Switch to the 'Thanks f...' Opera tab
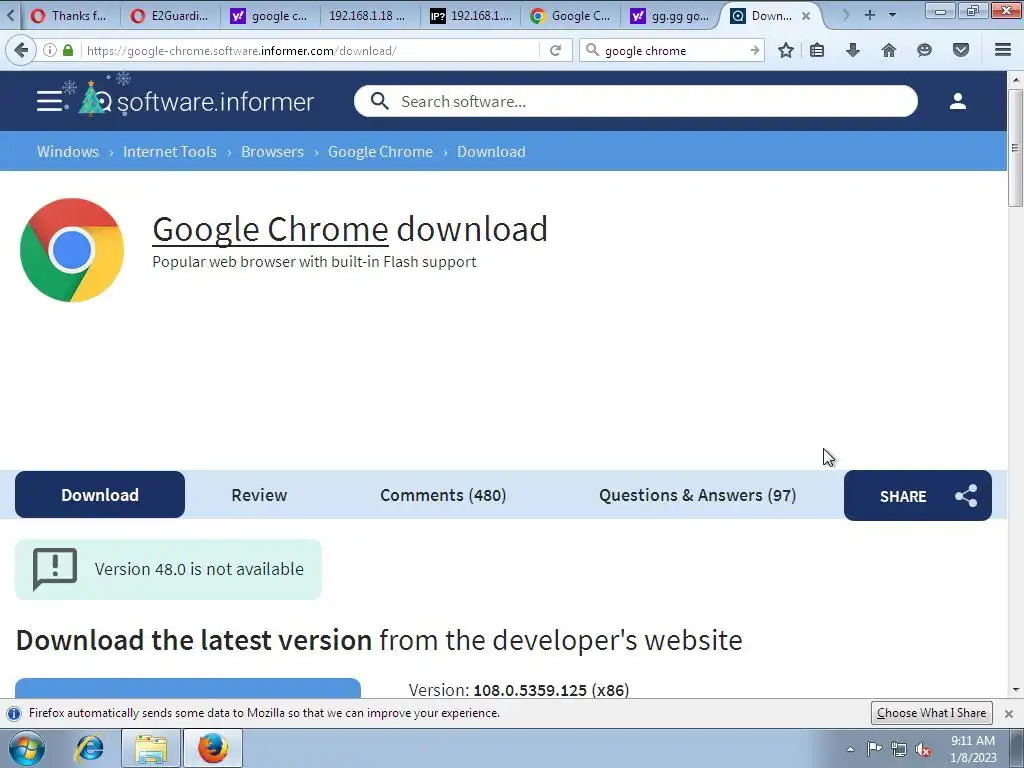The image size is (1024, 768). [69, 16]
